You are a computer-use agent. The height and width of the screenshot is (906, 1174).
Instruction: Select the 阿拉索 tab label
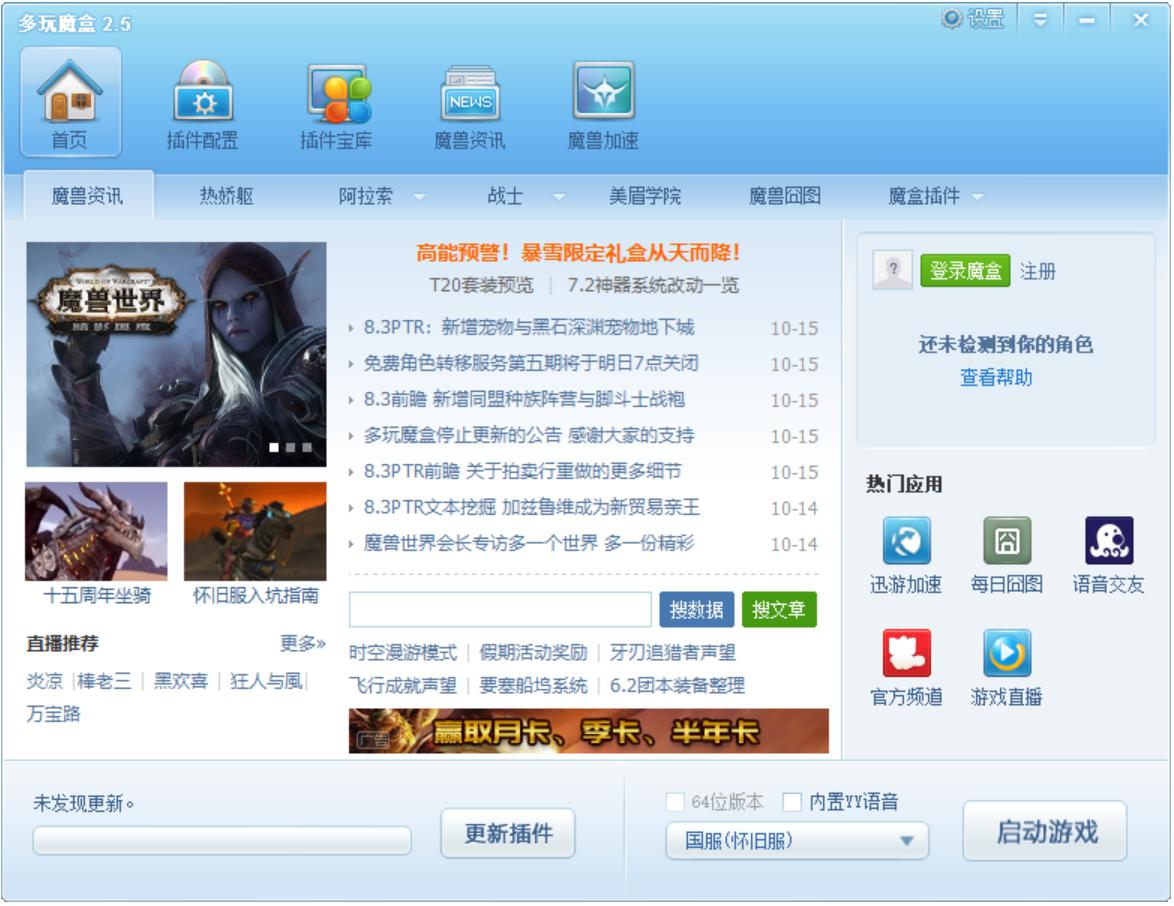pos(365,196)
